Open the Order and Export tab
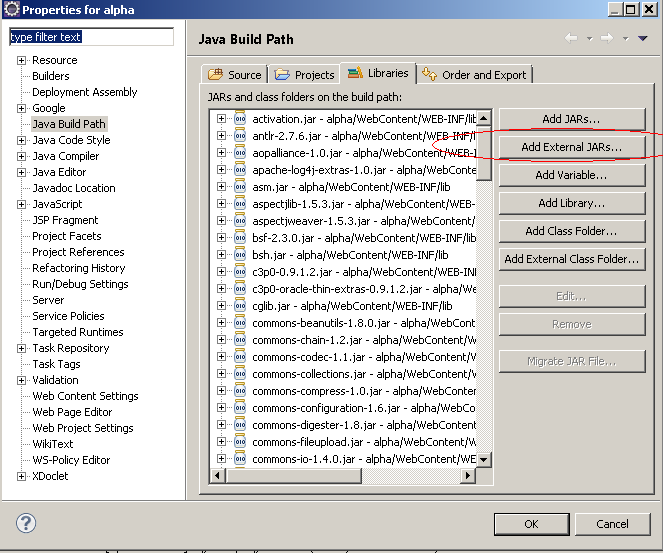This screenshot has width=663, height=553. [x=474, y=75]
